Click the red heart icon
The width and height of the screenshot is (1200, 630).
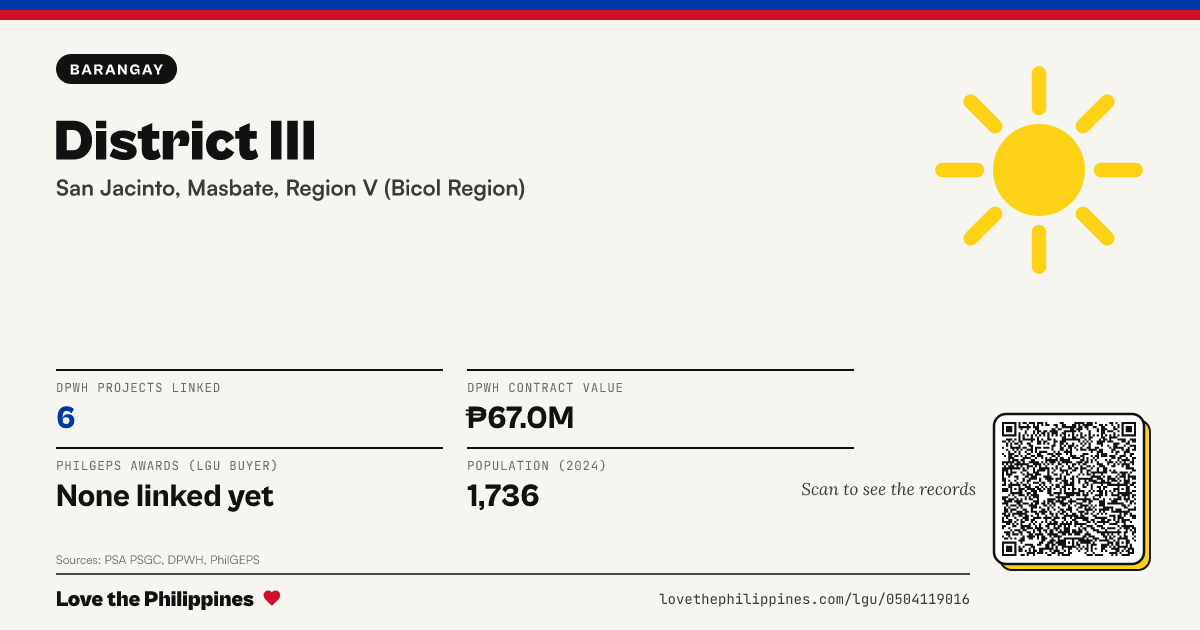pyautogui.click(x=272, y=598)
